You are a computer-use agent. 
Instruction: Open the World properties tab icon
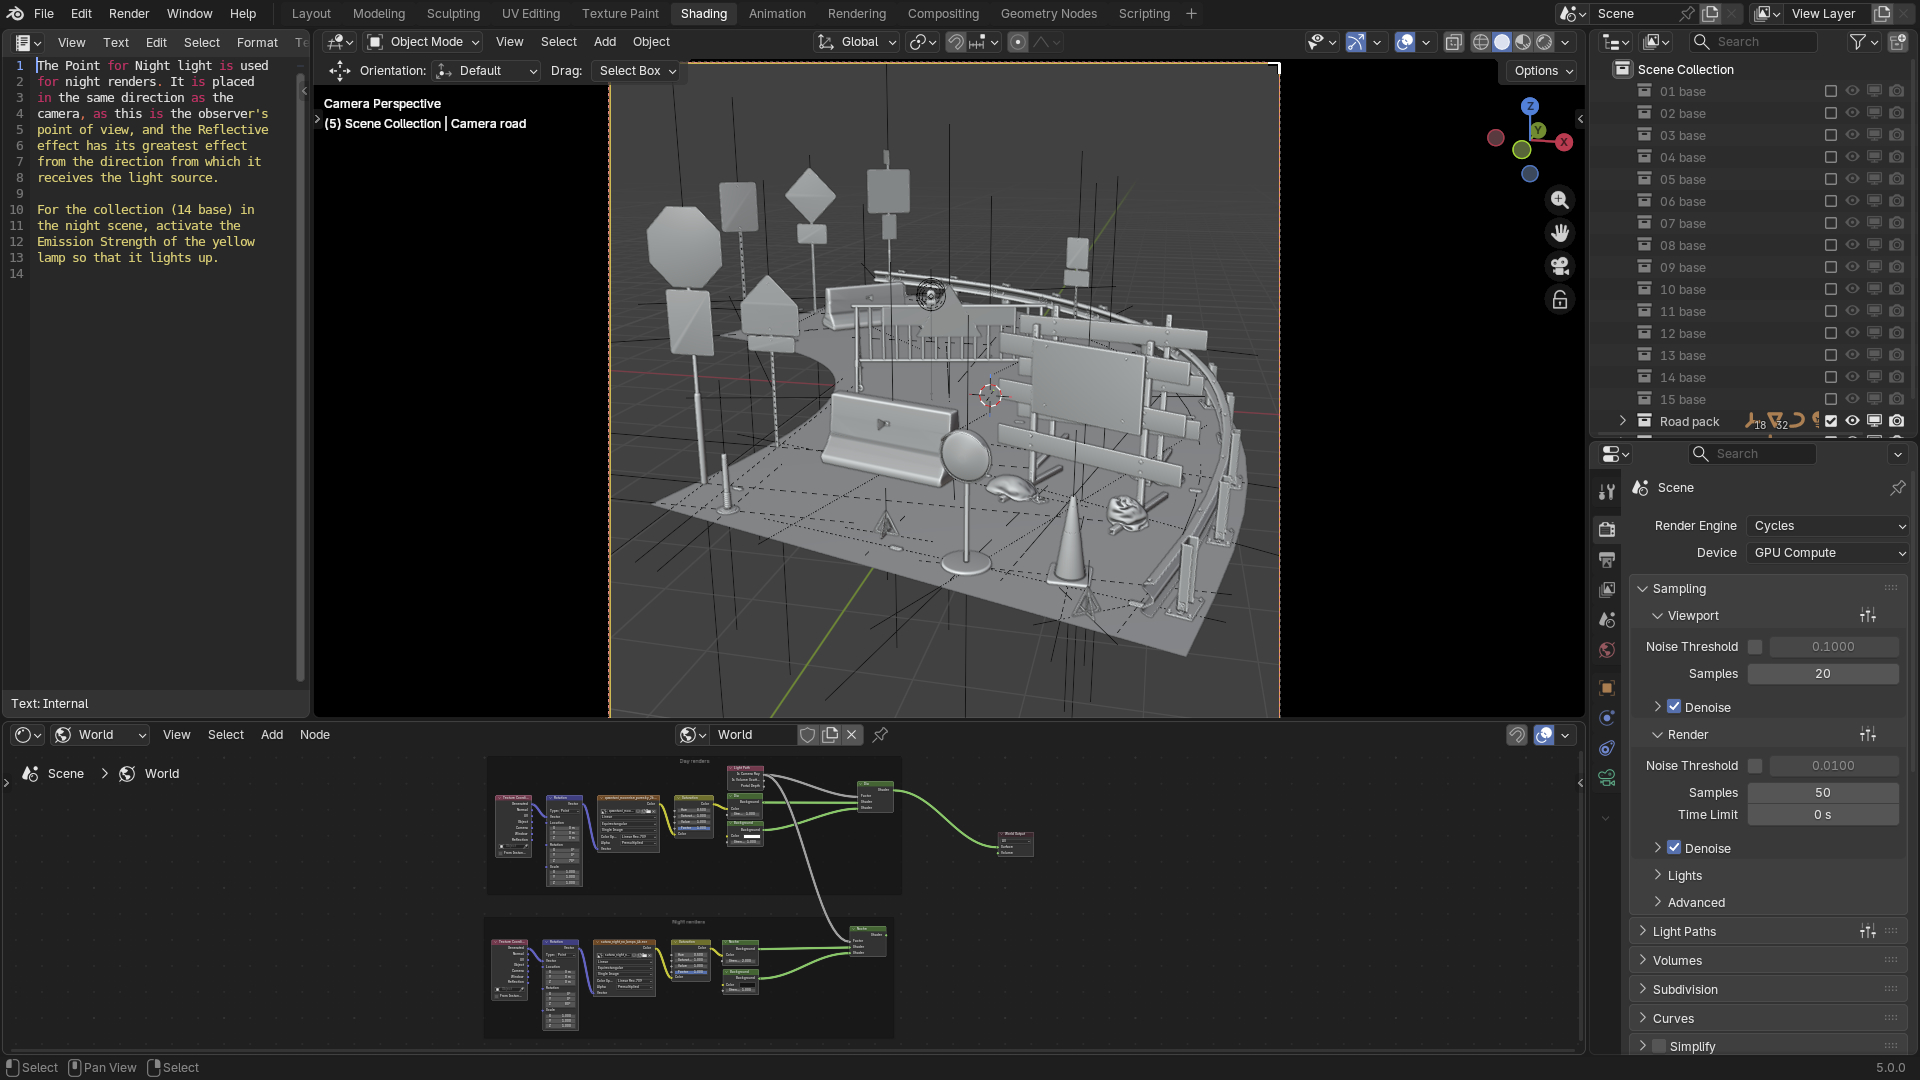pos(1607,650)
